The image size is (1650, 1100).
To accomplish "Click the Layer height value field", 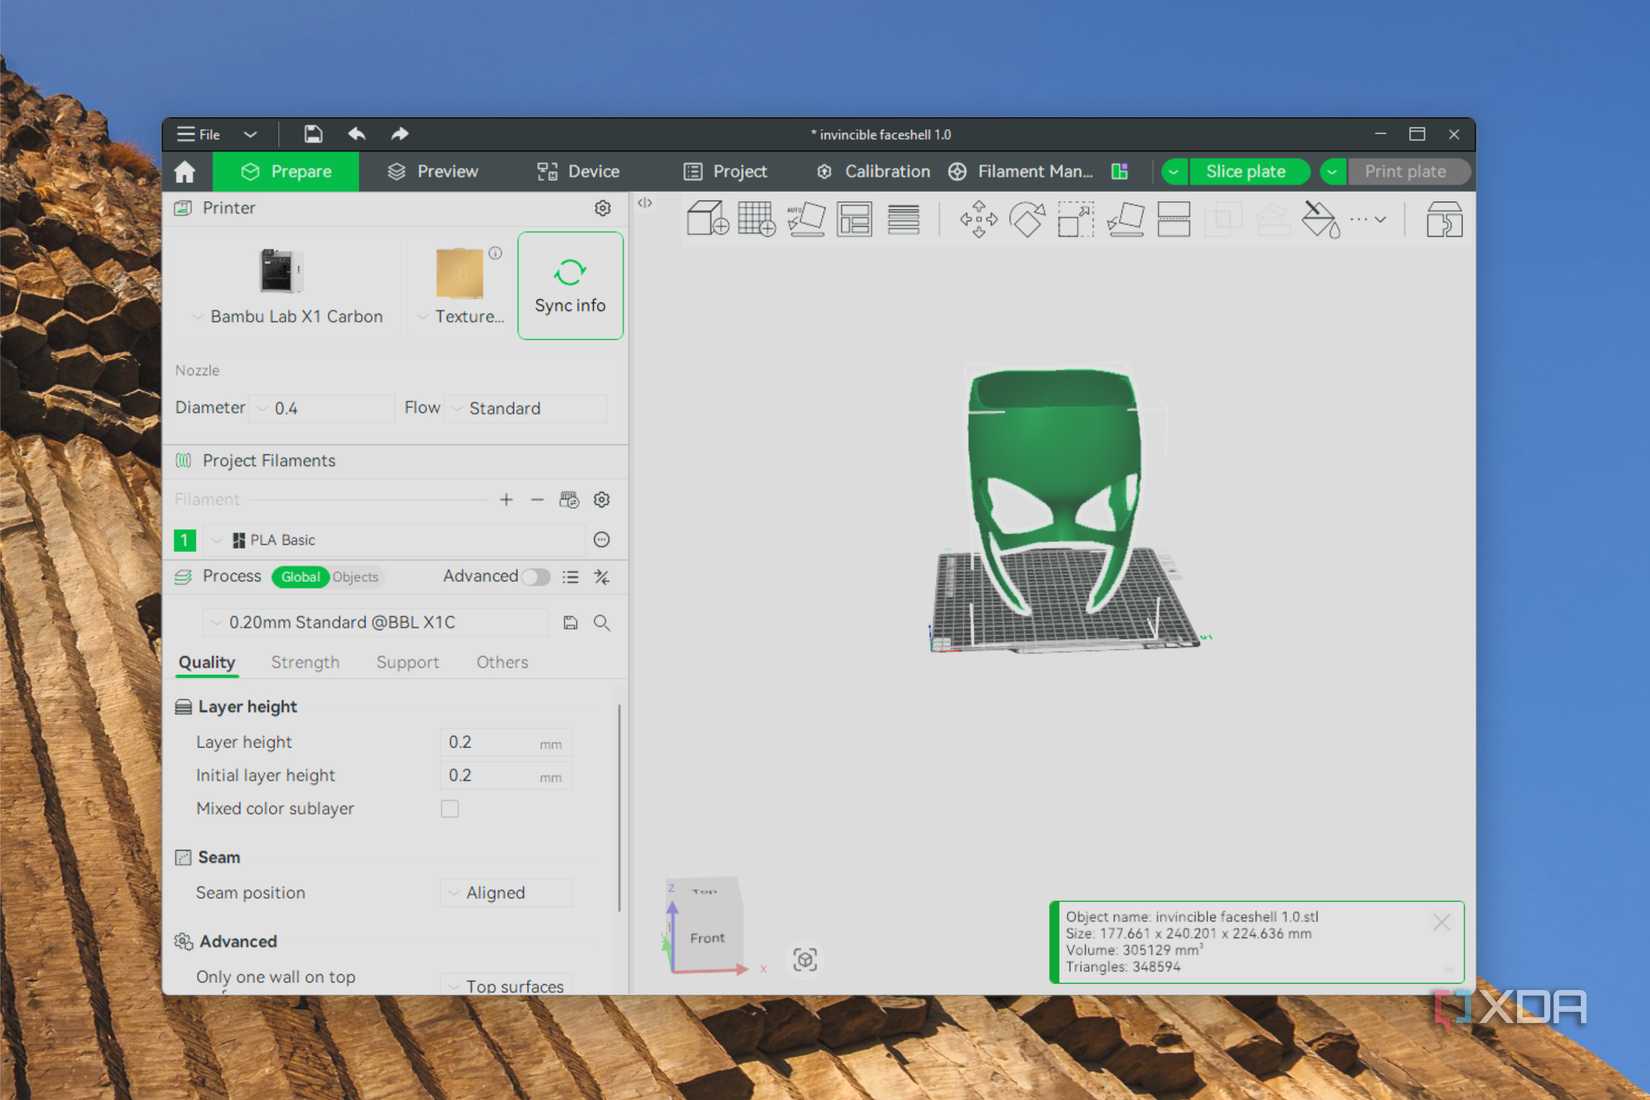I will click(505, 742).
